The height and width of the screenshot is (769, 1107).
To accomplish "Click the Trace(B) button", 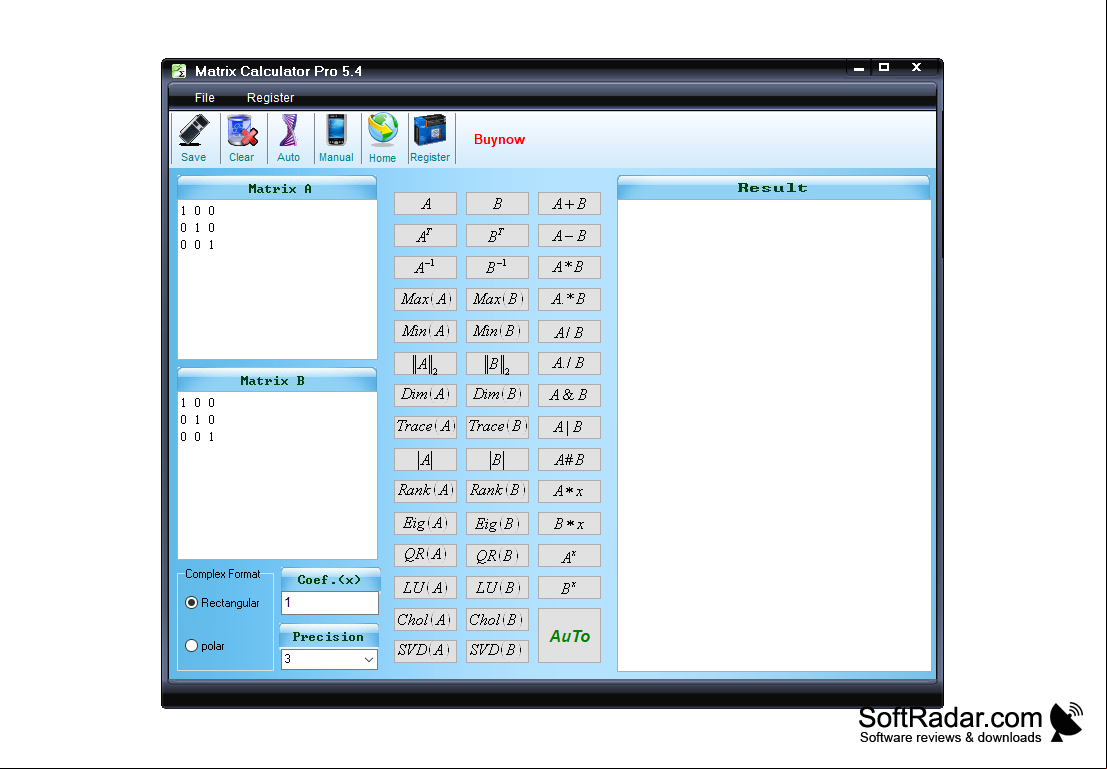I will click(x=497, y=427).
